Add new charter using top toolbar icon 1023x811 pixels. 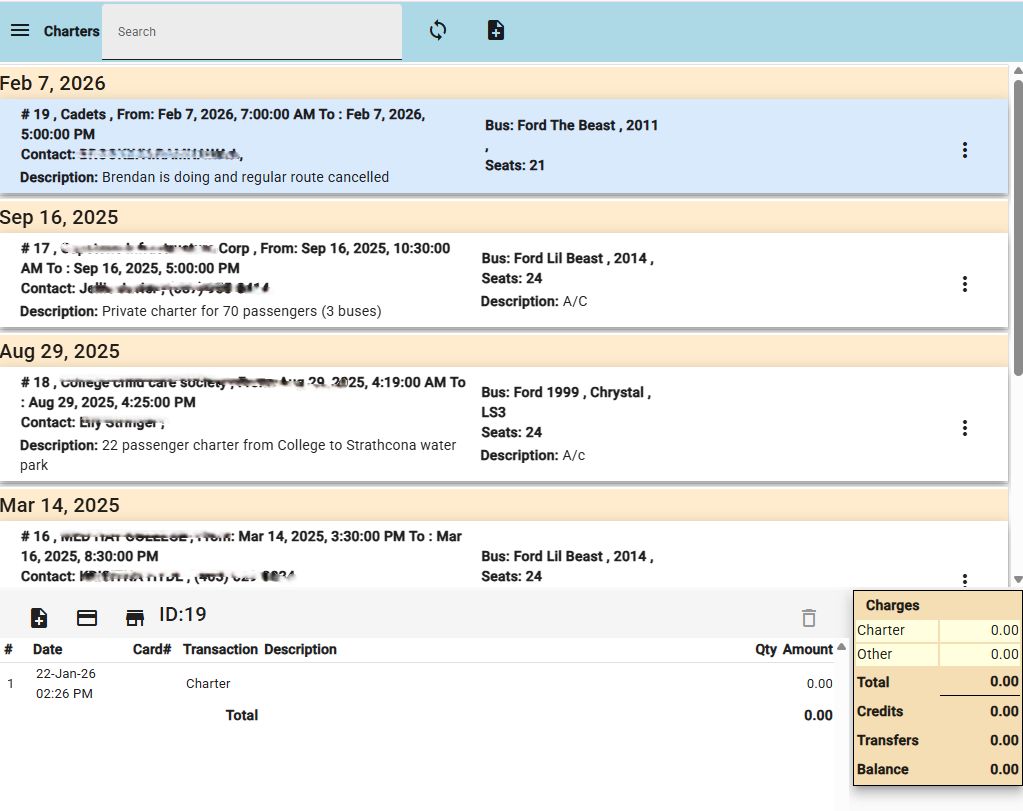tap(496, 30)
